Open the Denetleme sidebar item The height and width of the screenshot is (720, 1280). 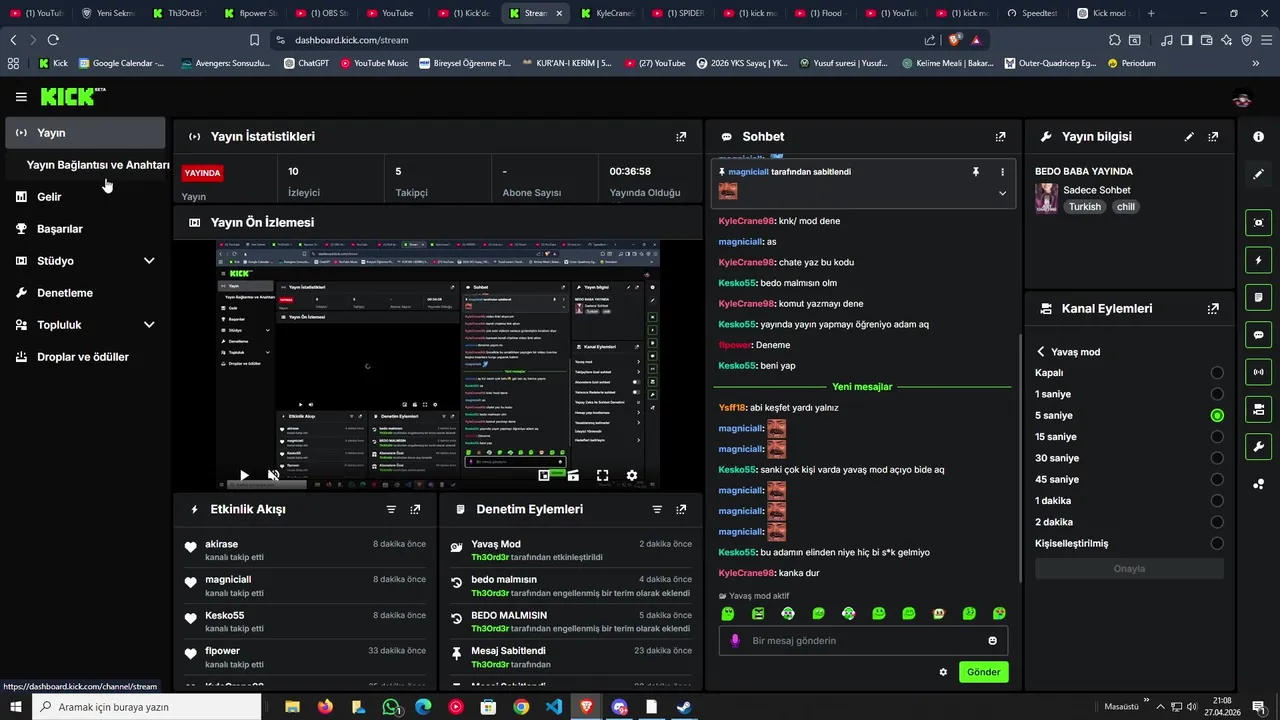(x=85, y=293)
